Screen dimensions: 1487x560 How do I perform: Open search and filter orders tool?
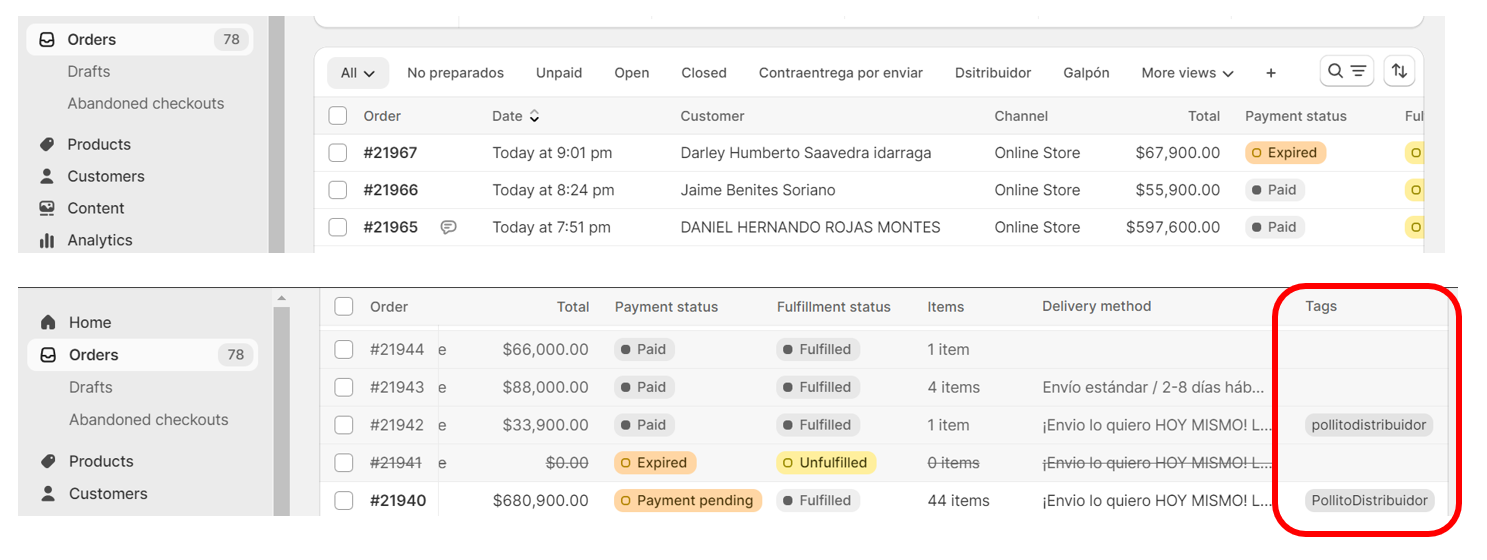point(1347,71)
